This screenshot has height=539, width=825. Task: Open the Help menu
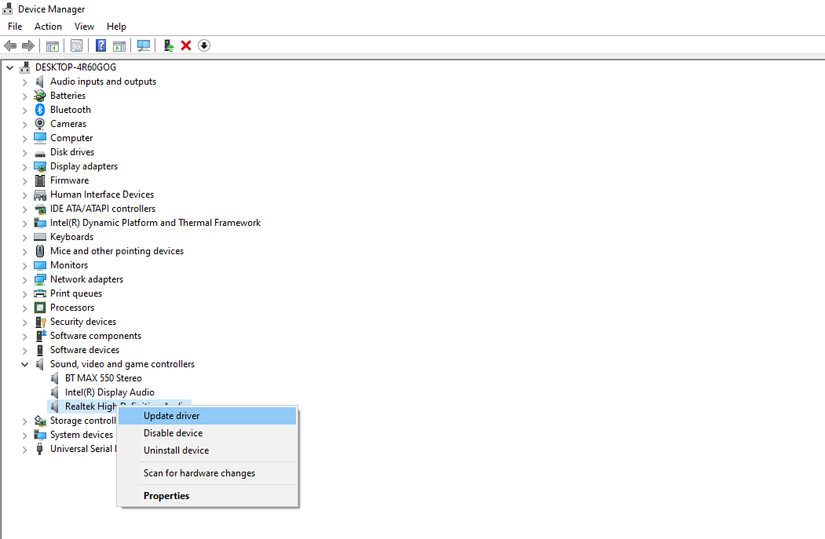point(116,26)
